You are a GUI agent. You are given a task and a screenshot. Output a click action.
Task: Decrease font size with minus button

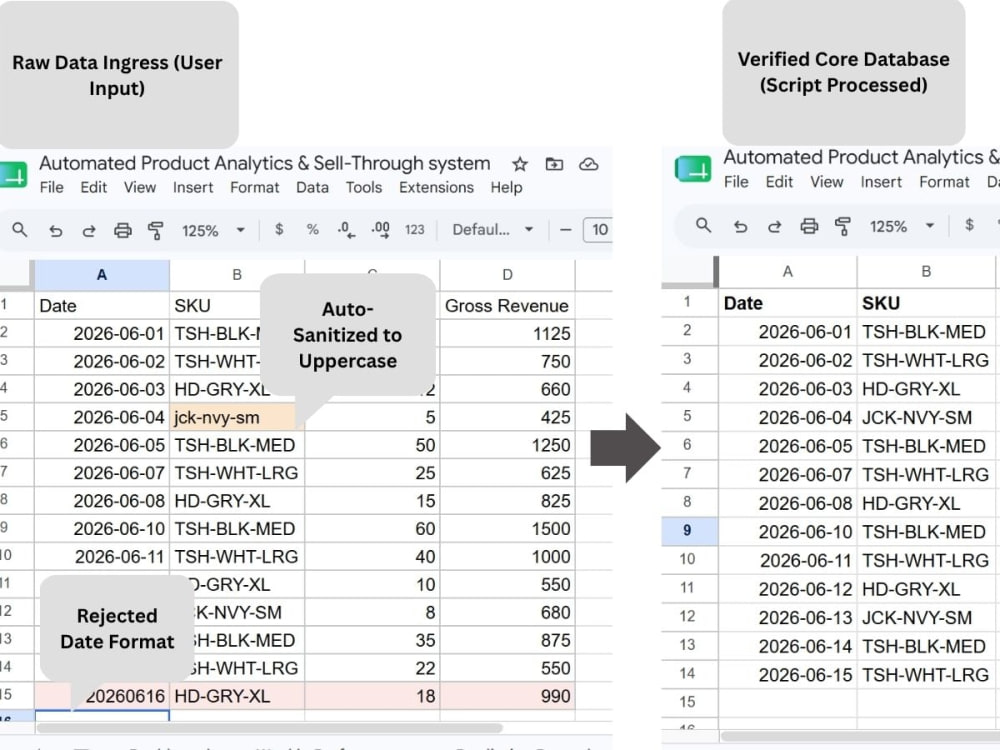tap(565, 230)
